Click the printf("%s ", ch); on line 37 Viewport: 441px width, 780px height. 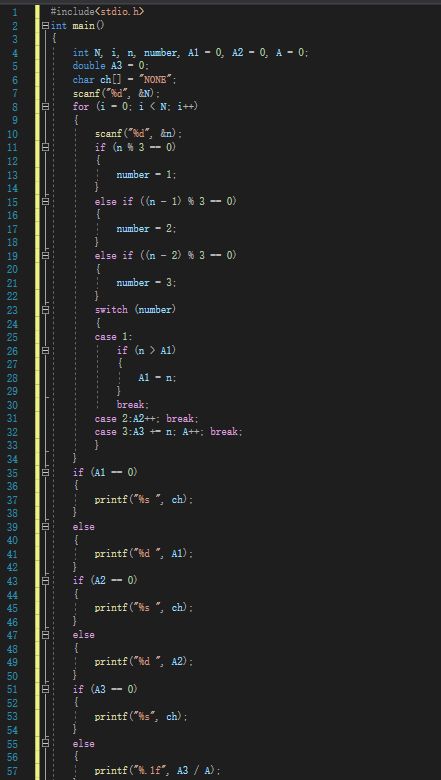pyautogui.click(x=144, y=499)
